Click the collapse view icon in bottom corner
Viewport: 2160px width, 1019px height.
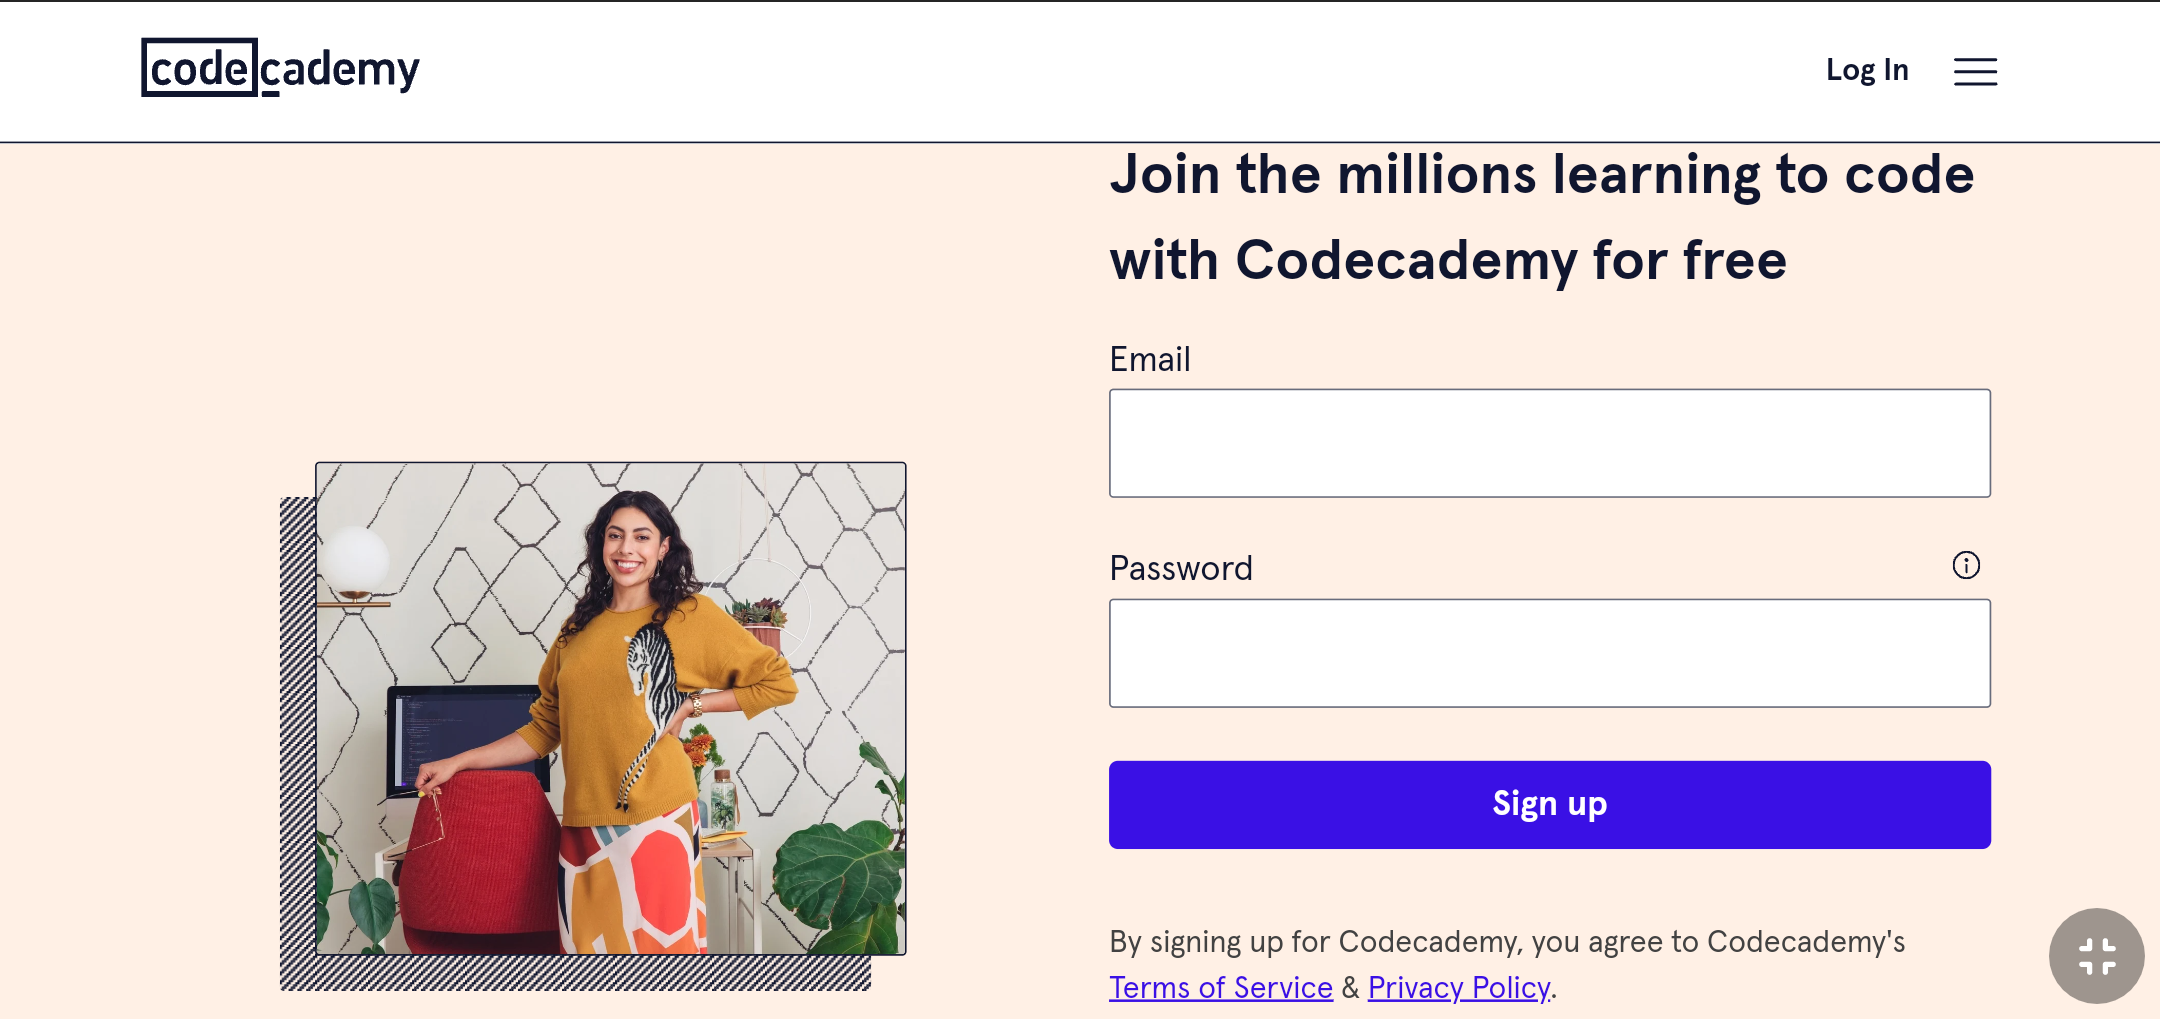[2097, 956]
